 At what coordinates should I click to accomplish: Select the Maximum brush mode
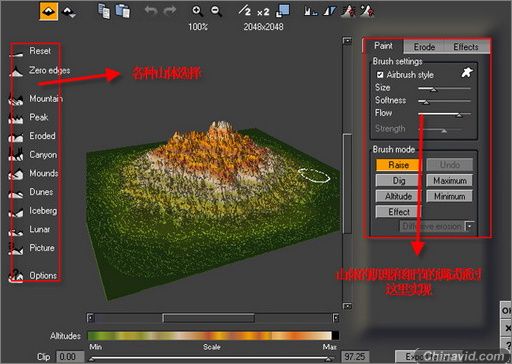point(449,180)
